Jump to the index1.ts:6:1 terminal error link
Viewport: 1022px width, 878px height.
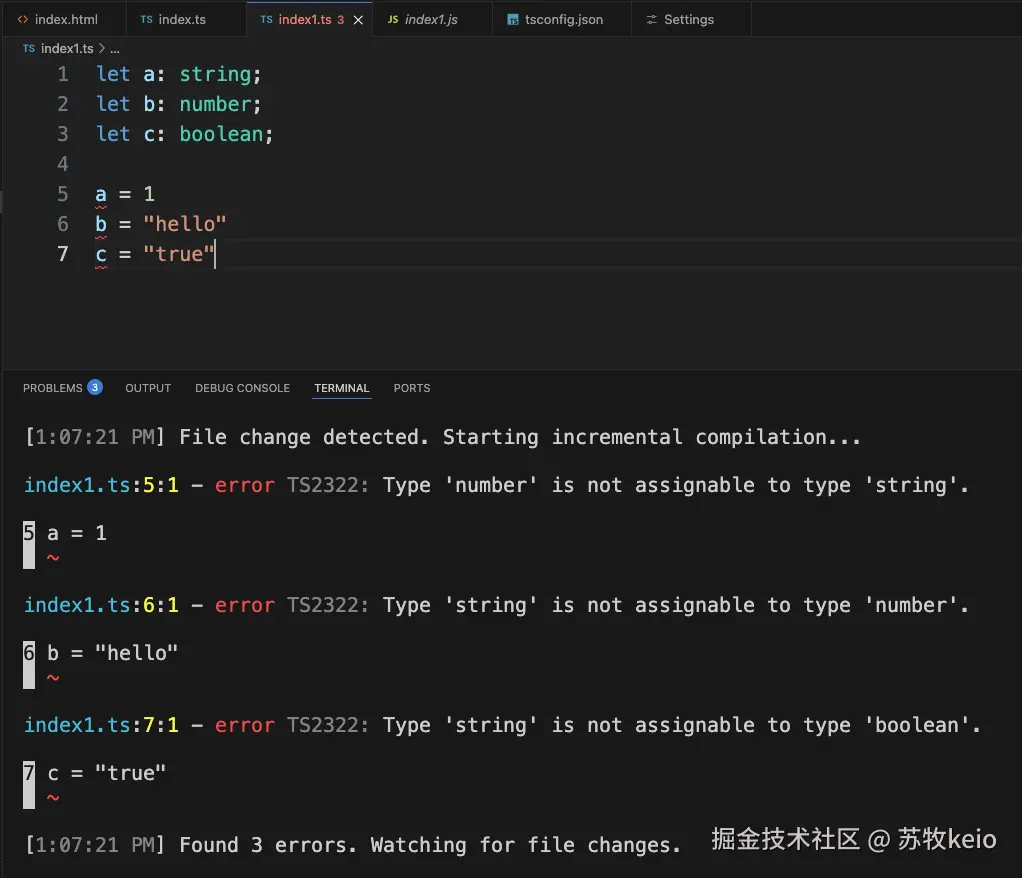pyautogui.click(x=100, y=605)
